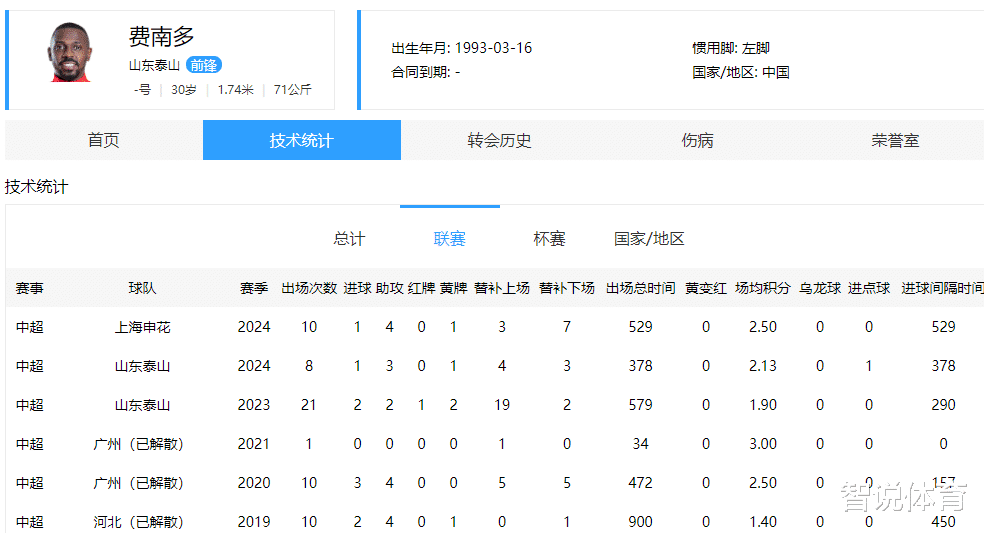Click the 进球 column header
This screenshot has width=984, height=533.
357,288
